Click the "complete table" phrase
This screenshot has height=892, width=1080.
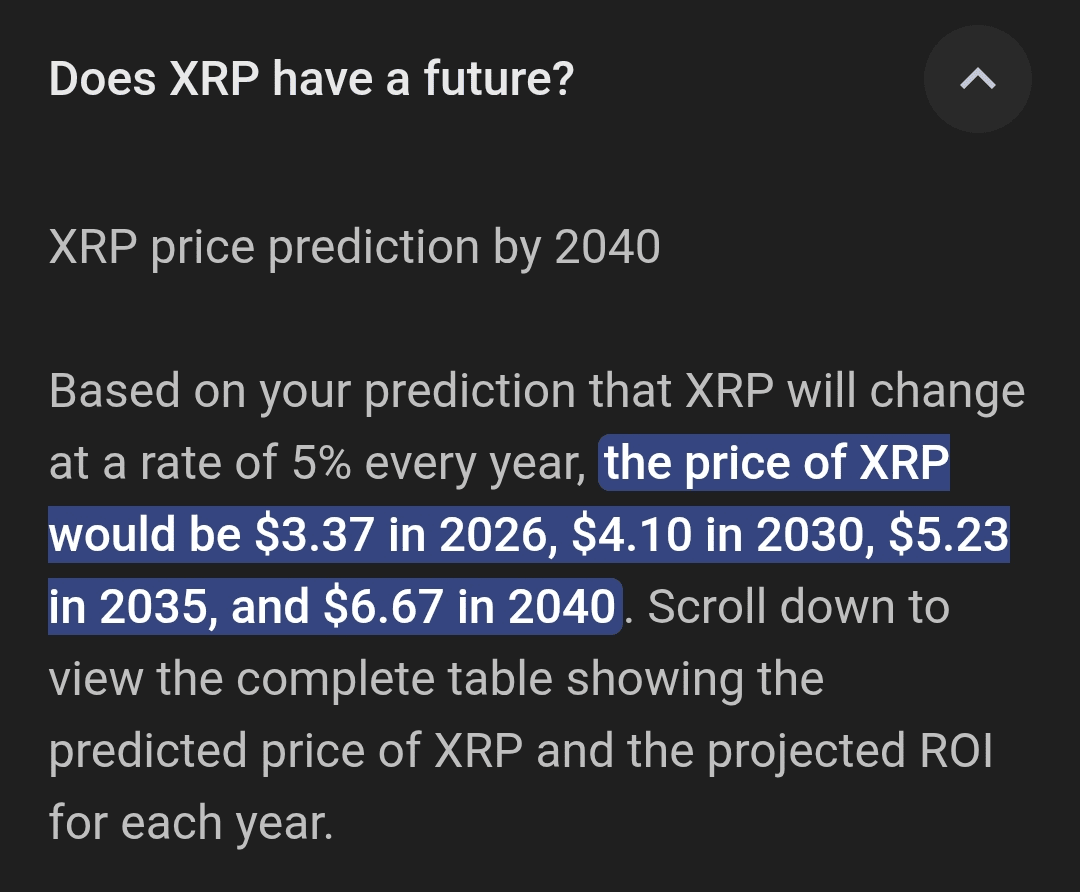pyautogui.click(x=395, y=678)
